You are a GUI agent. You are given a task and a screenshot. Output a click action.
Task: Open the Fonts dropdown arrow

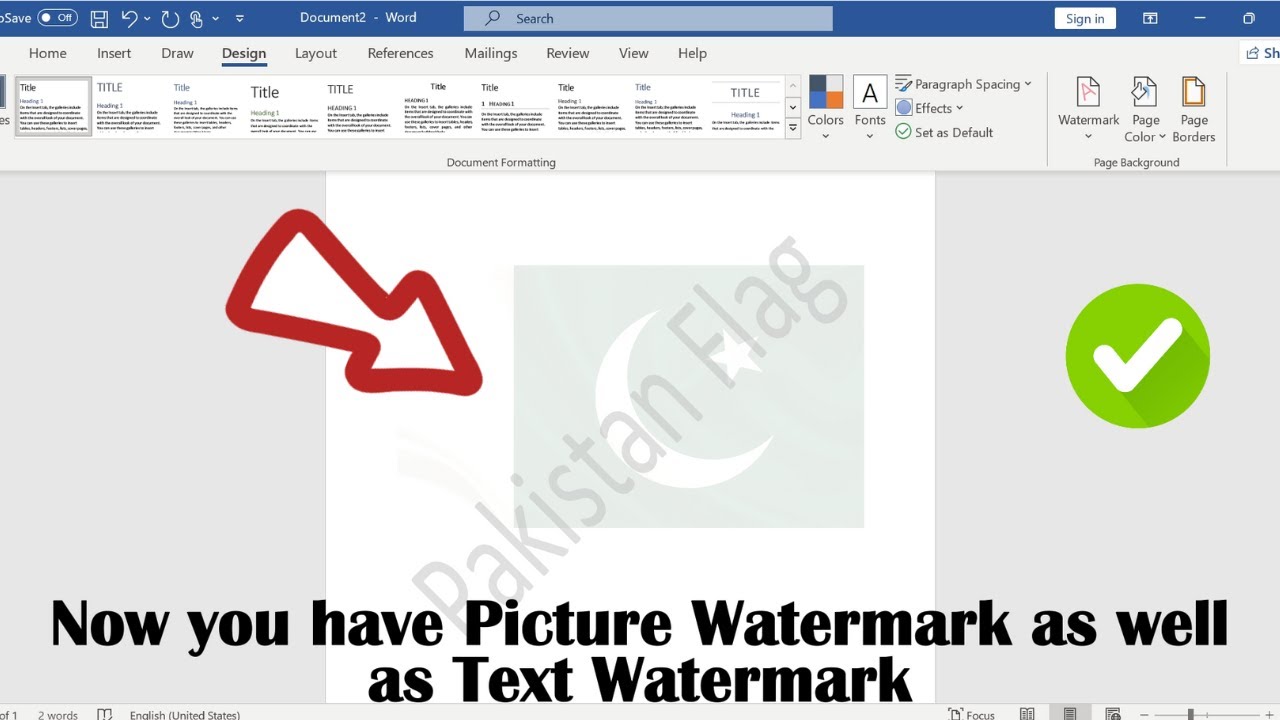870,136
